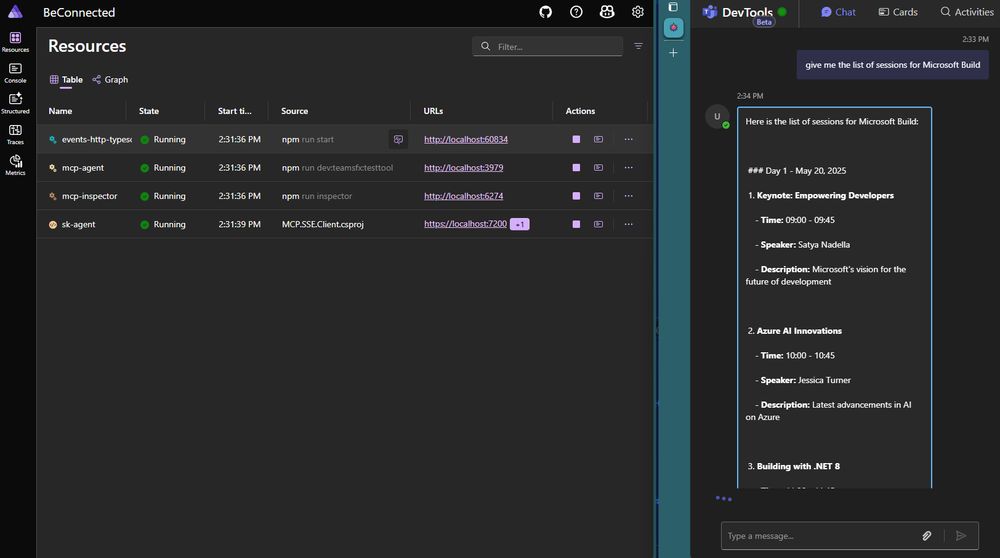Click the add plus icon in DevTools strip
The image size is (1000, 558).
tap(673, 53)
